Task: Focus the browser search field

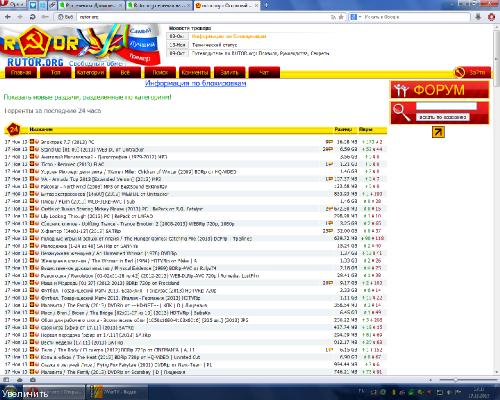Action: tap(417, 17)
